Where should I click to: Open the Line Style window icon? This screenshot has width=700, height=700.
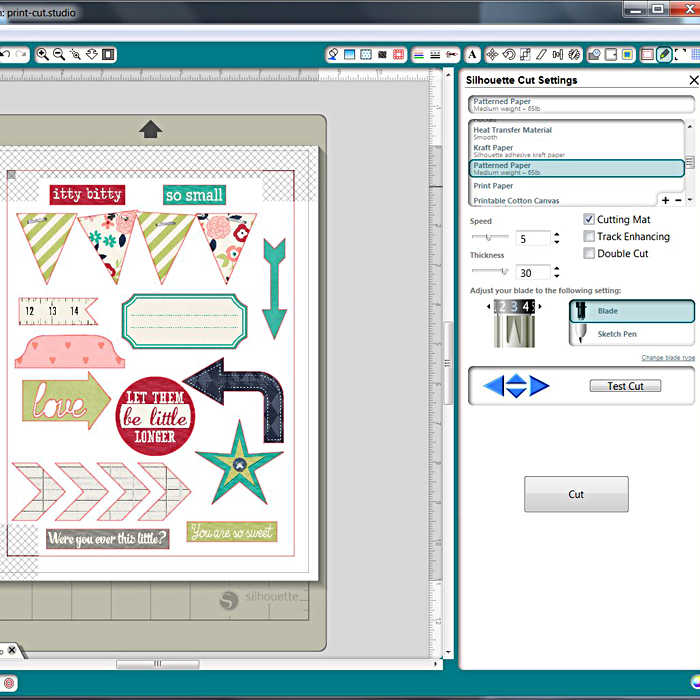tap(435, 54)
